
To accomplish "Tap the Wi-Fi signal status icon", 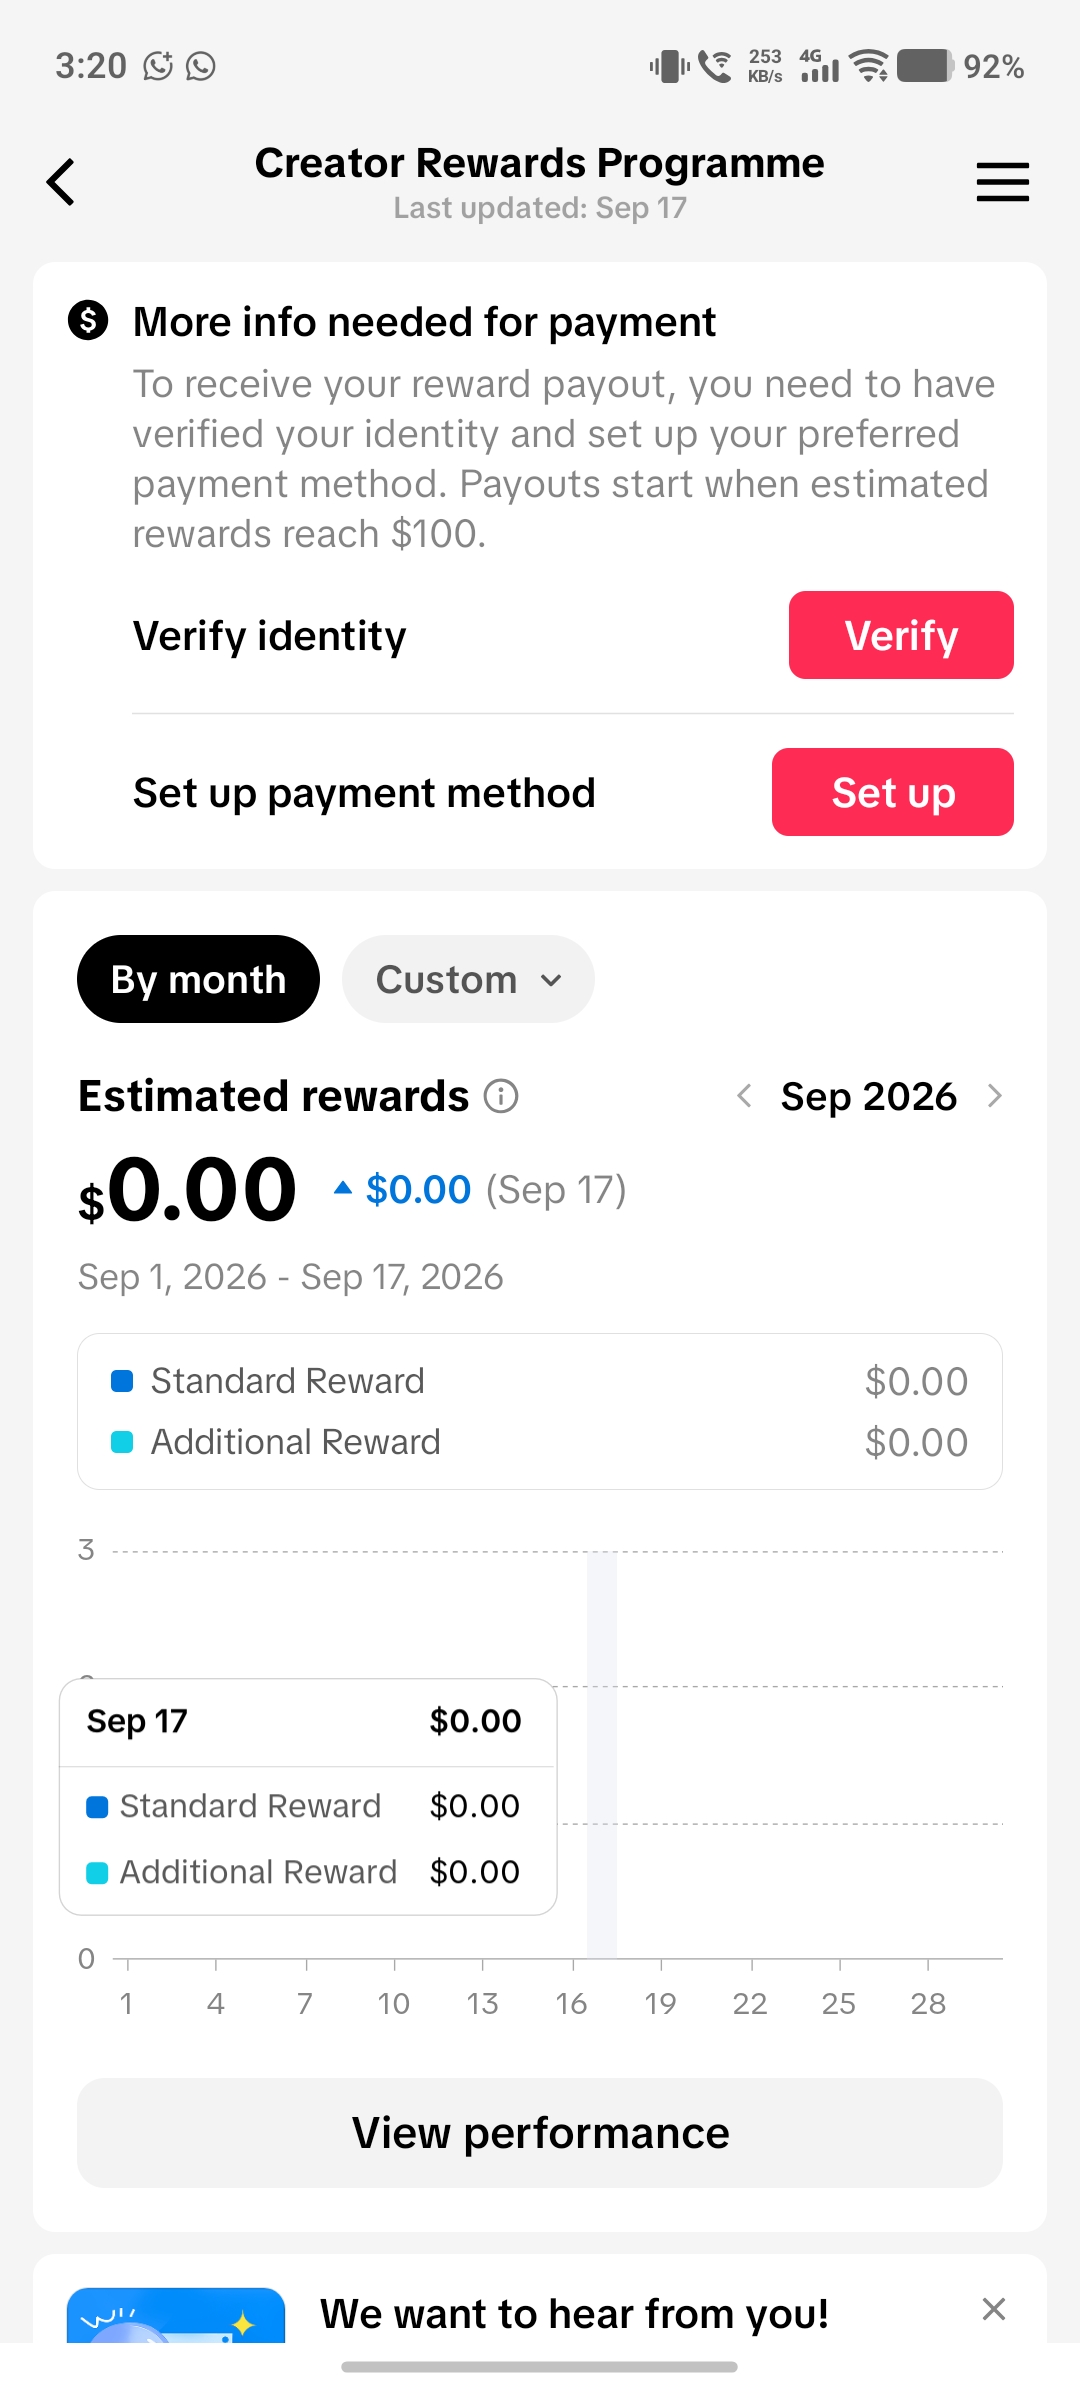I will 869,66.
